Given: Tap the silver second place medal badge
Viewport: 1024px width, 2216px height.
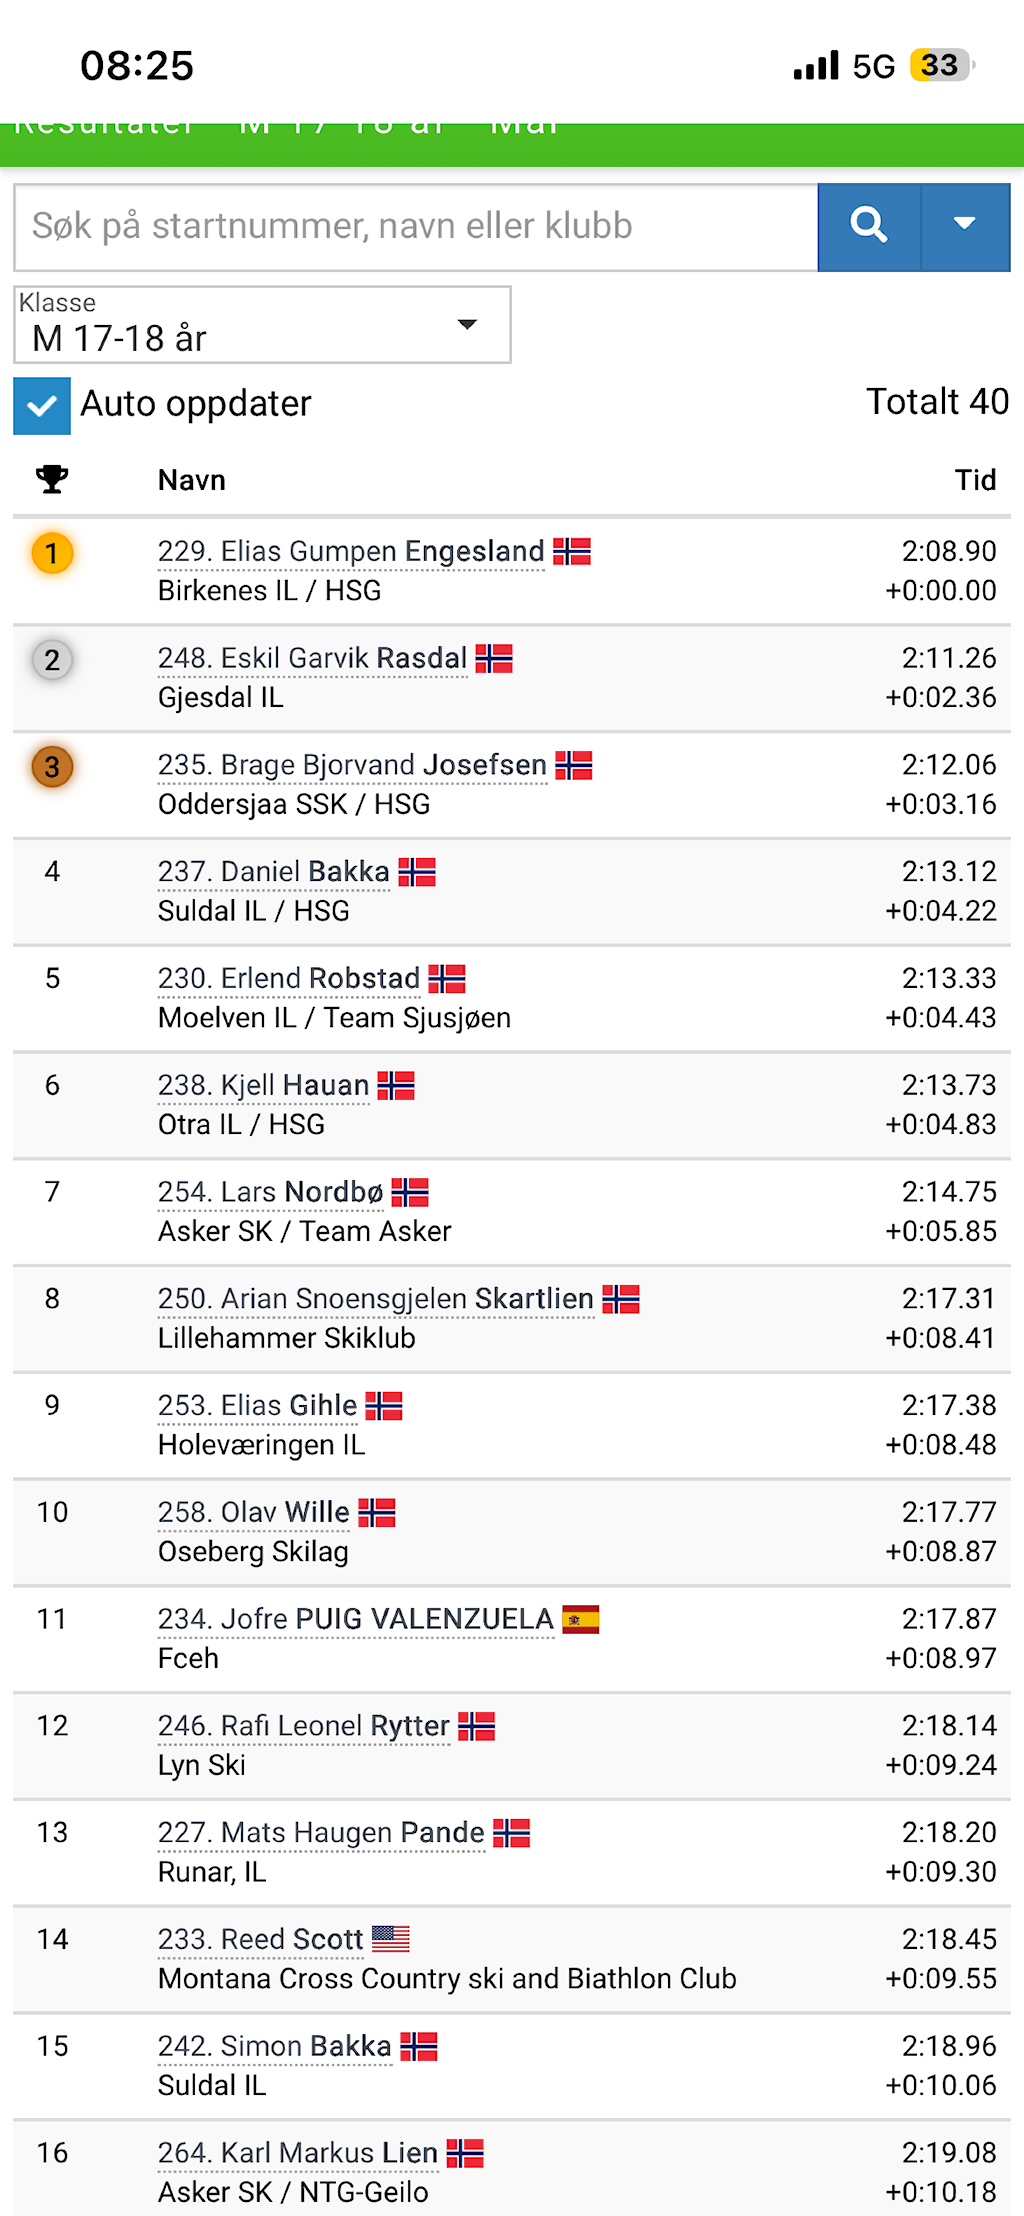Looking at the screenshot, I should 52,660.
